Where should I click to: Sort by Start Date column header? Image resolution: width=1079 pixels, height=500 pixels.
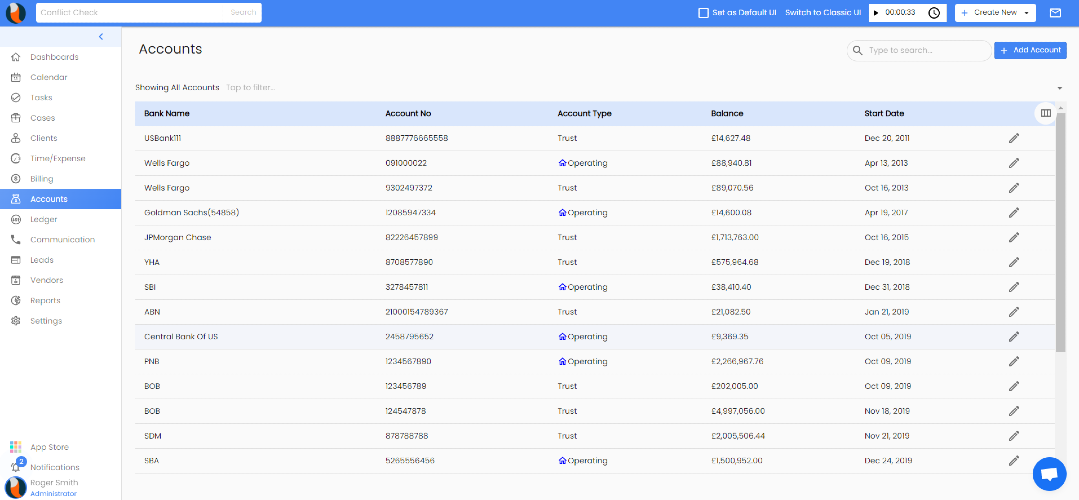[884, 113]
